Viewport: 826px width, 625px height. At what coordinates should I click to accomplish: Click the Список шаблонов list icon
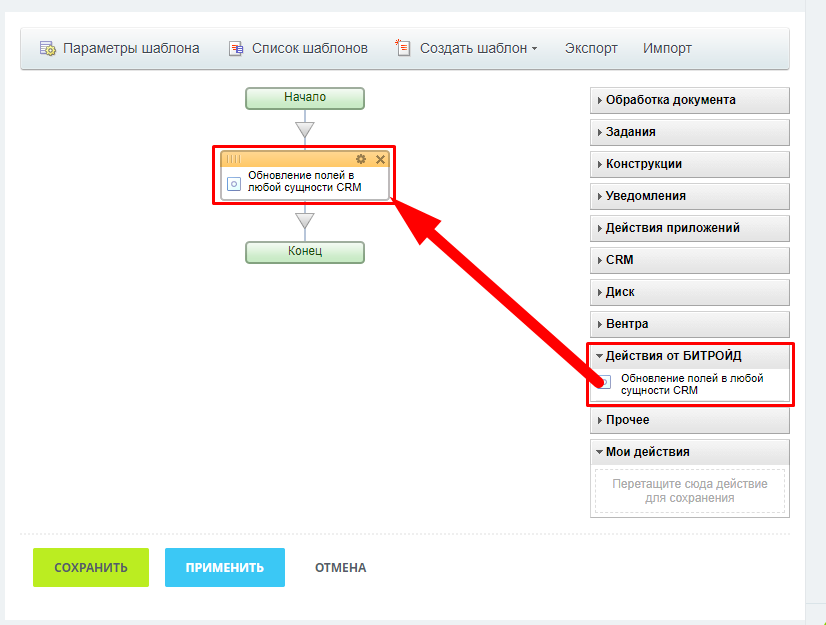236,48
